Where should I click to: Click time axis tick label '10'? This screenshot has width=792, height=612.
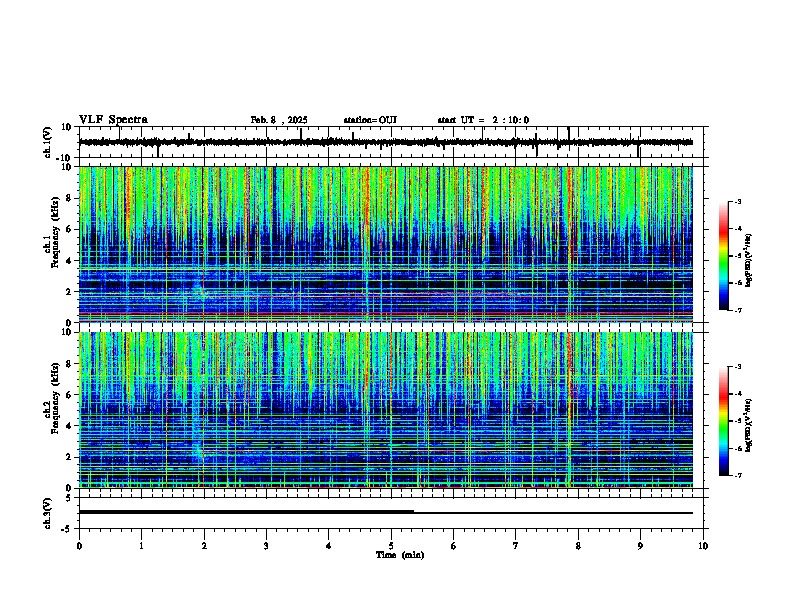[x=703, y=546]
